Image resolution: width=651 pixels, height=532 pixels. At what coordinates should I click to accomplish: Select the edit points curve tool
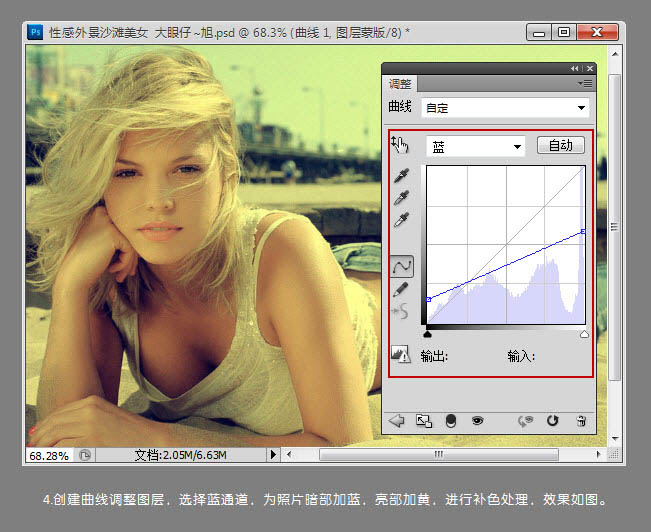point(401,266)
